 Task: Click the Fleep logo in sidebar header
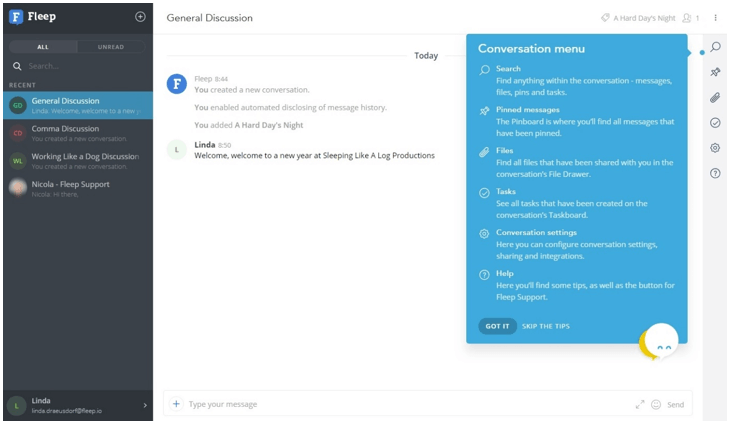33,17
